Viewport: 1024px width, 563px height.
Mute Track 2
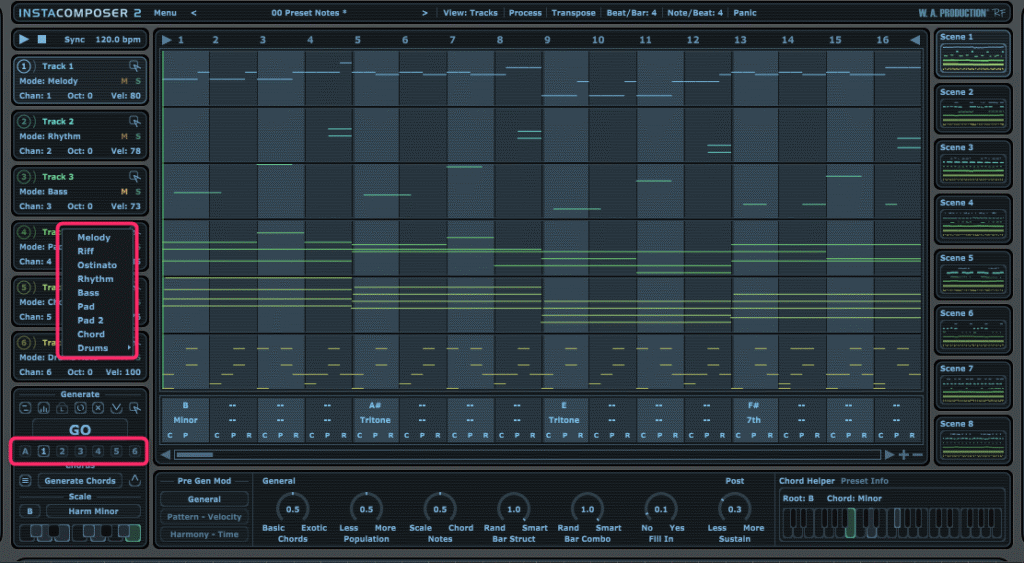point(124,137)
